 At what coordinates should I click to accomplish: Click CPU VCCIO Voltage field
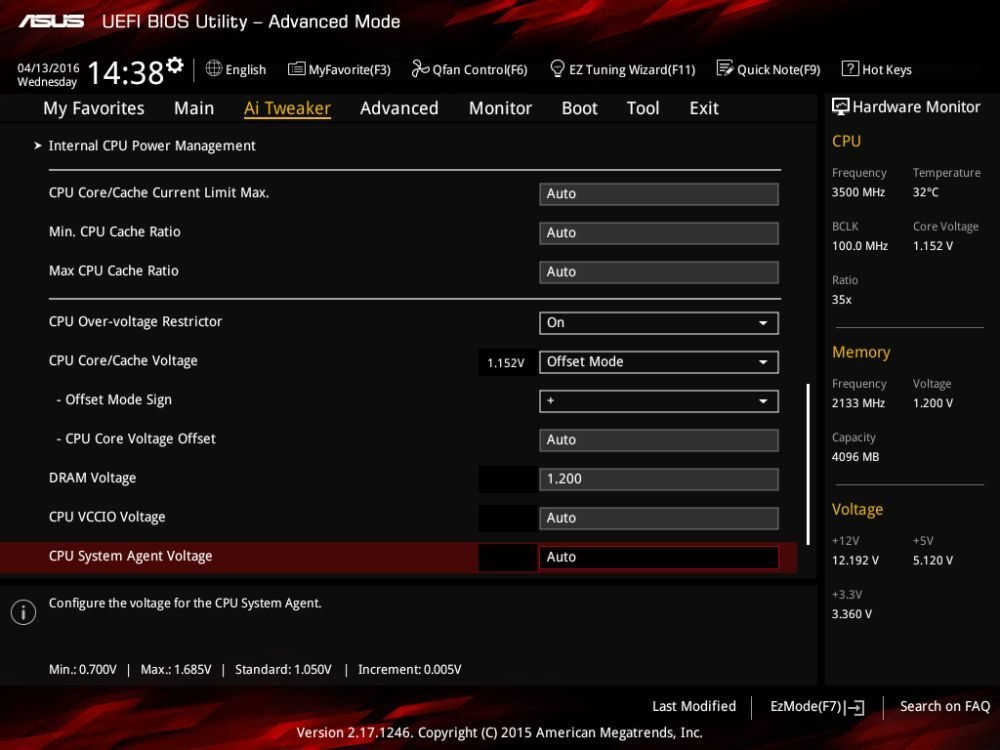(659, 518)
